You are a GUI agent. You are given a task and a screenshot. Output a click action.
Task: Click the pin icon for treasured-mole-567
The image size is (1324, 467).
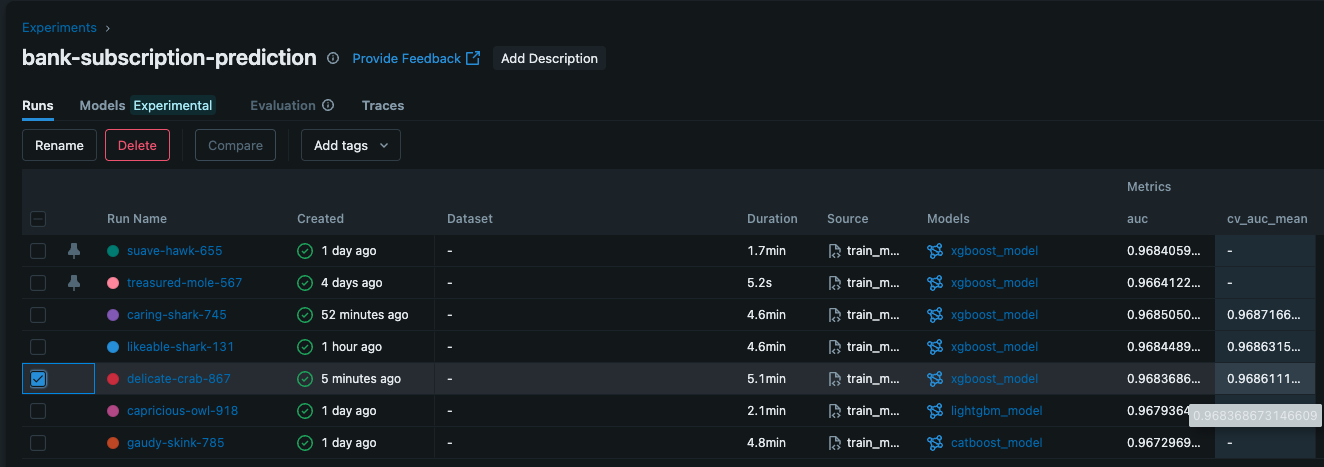(74, 283)
